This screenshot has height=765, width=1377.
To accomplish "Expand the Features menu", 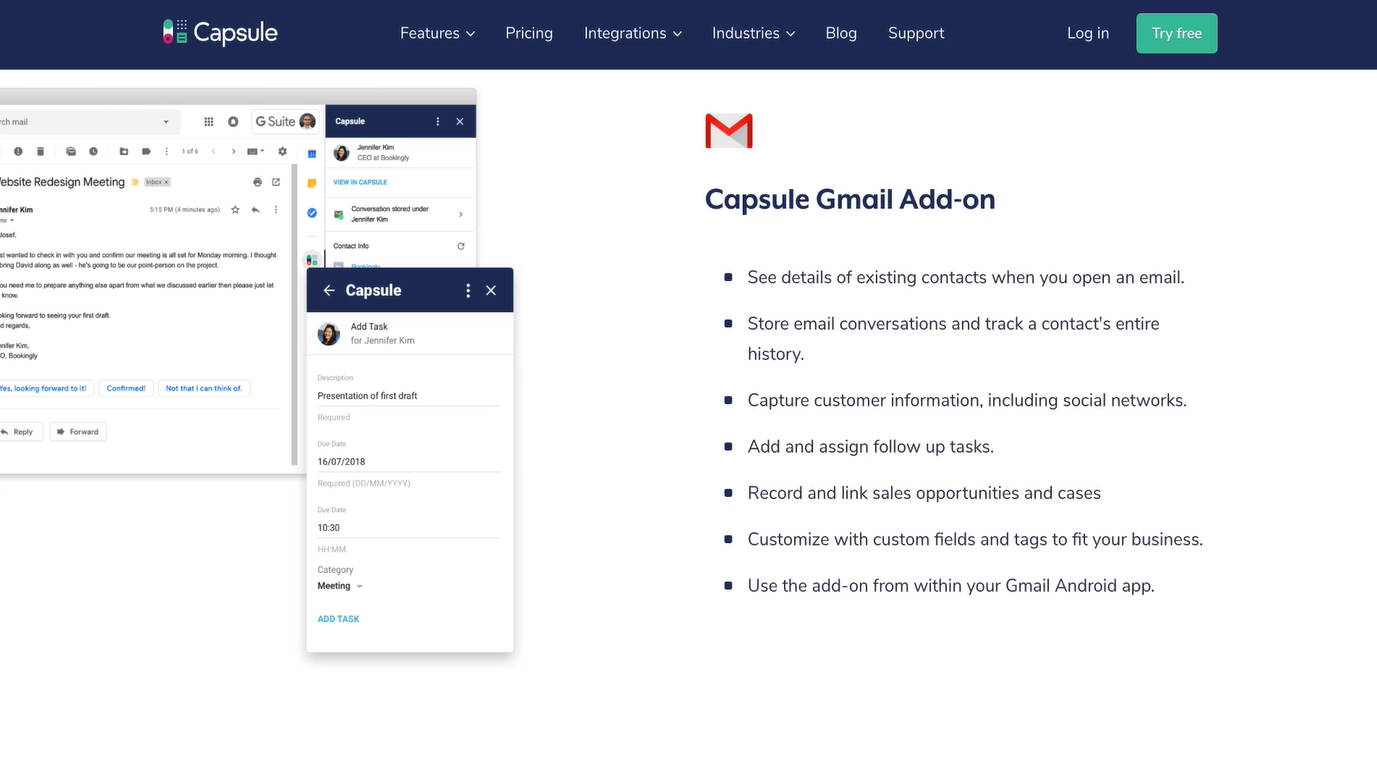I will coord(437,33).
